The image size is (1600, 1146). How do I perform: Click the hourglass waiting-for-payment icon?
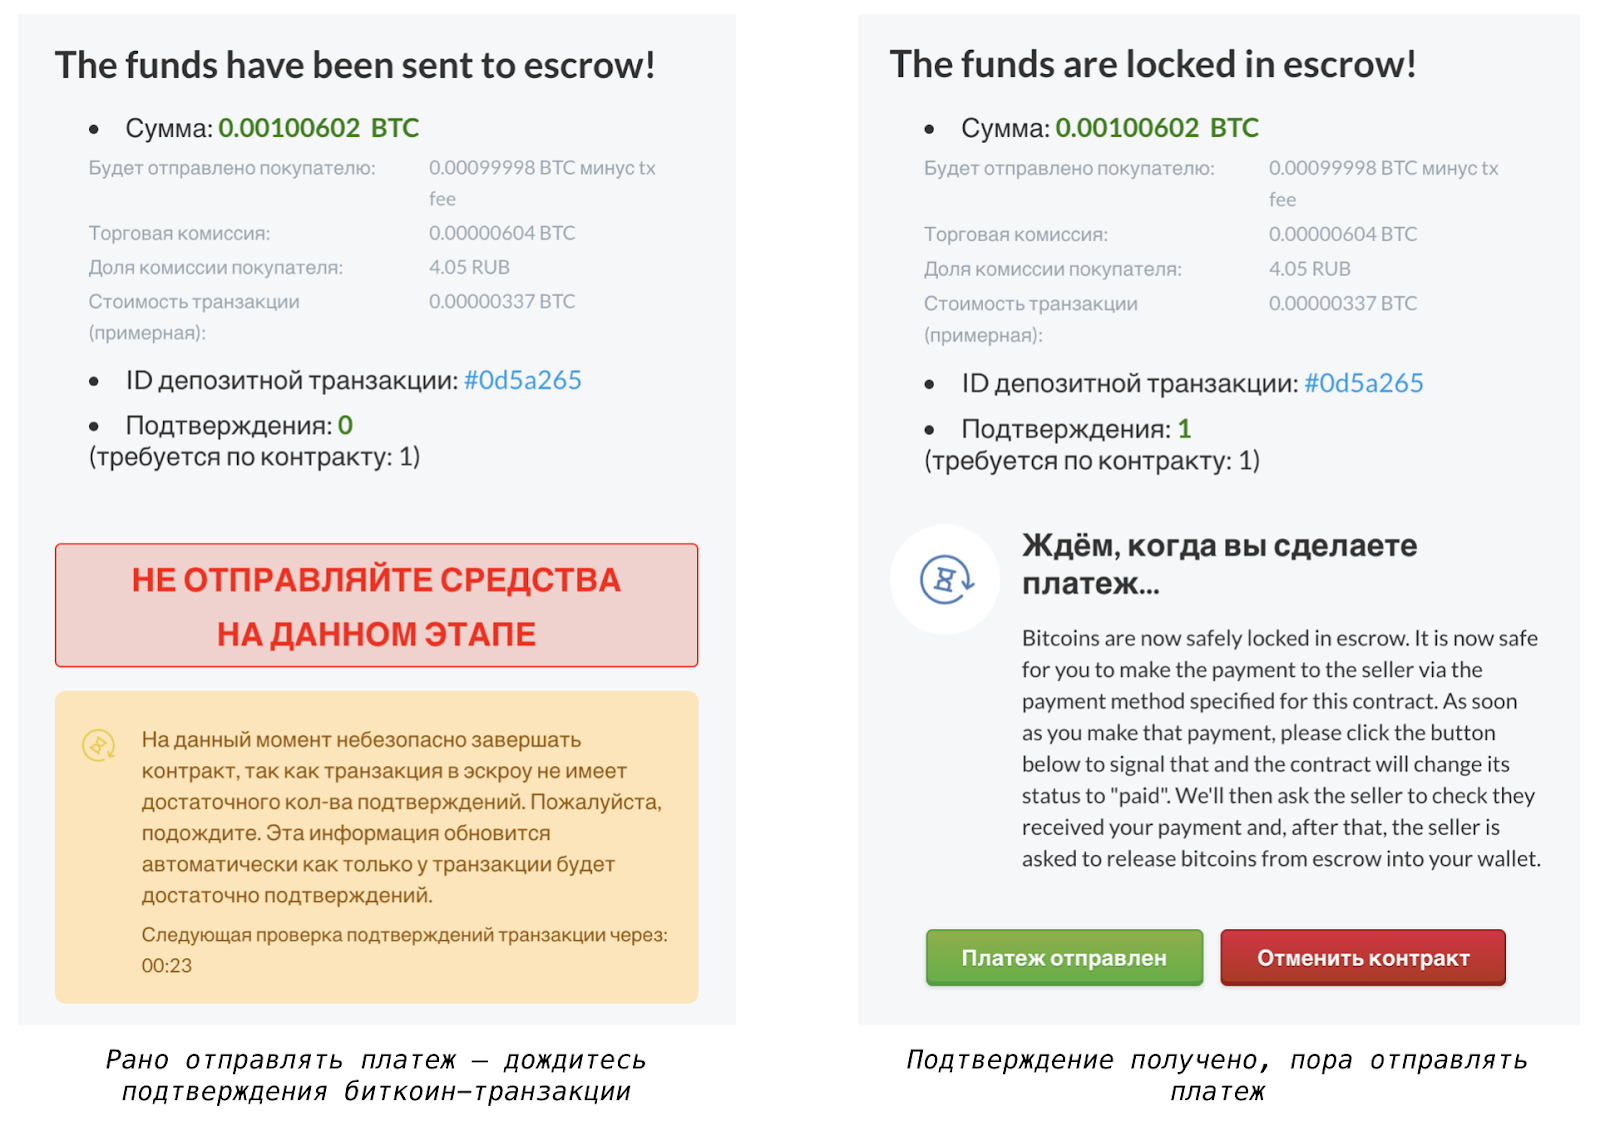(945, 579)
